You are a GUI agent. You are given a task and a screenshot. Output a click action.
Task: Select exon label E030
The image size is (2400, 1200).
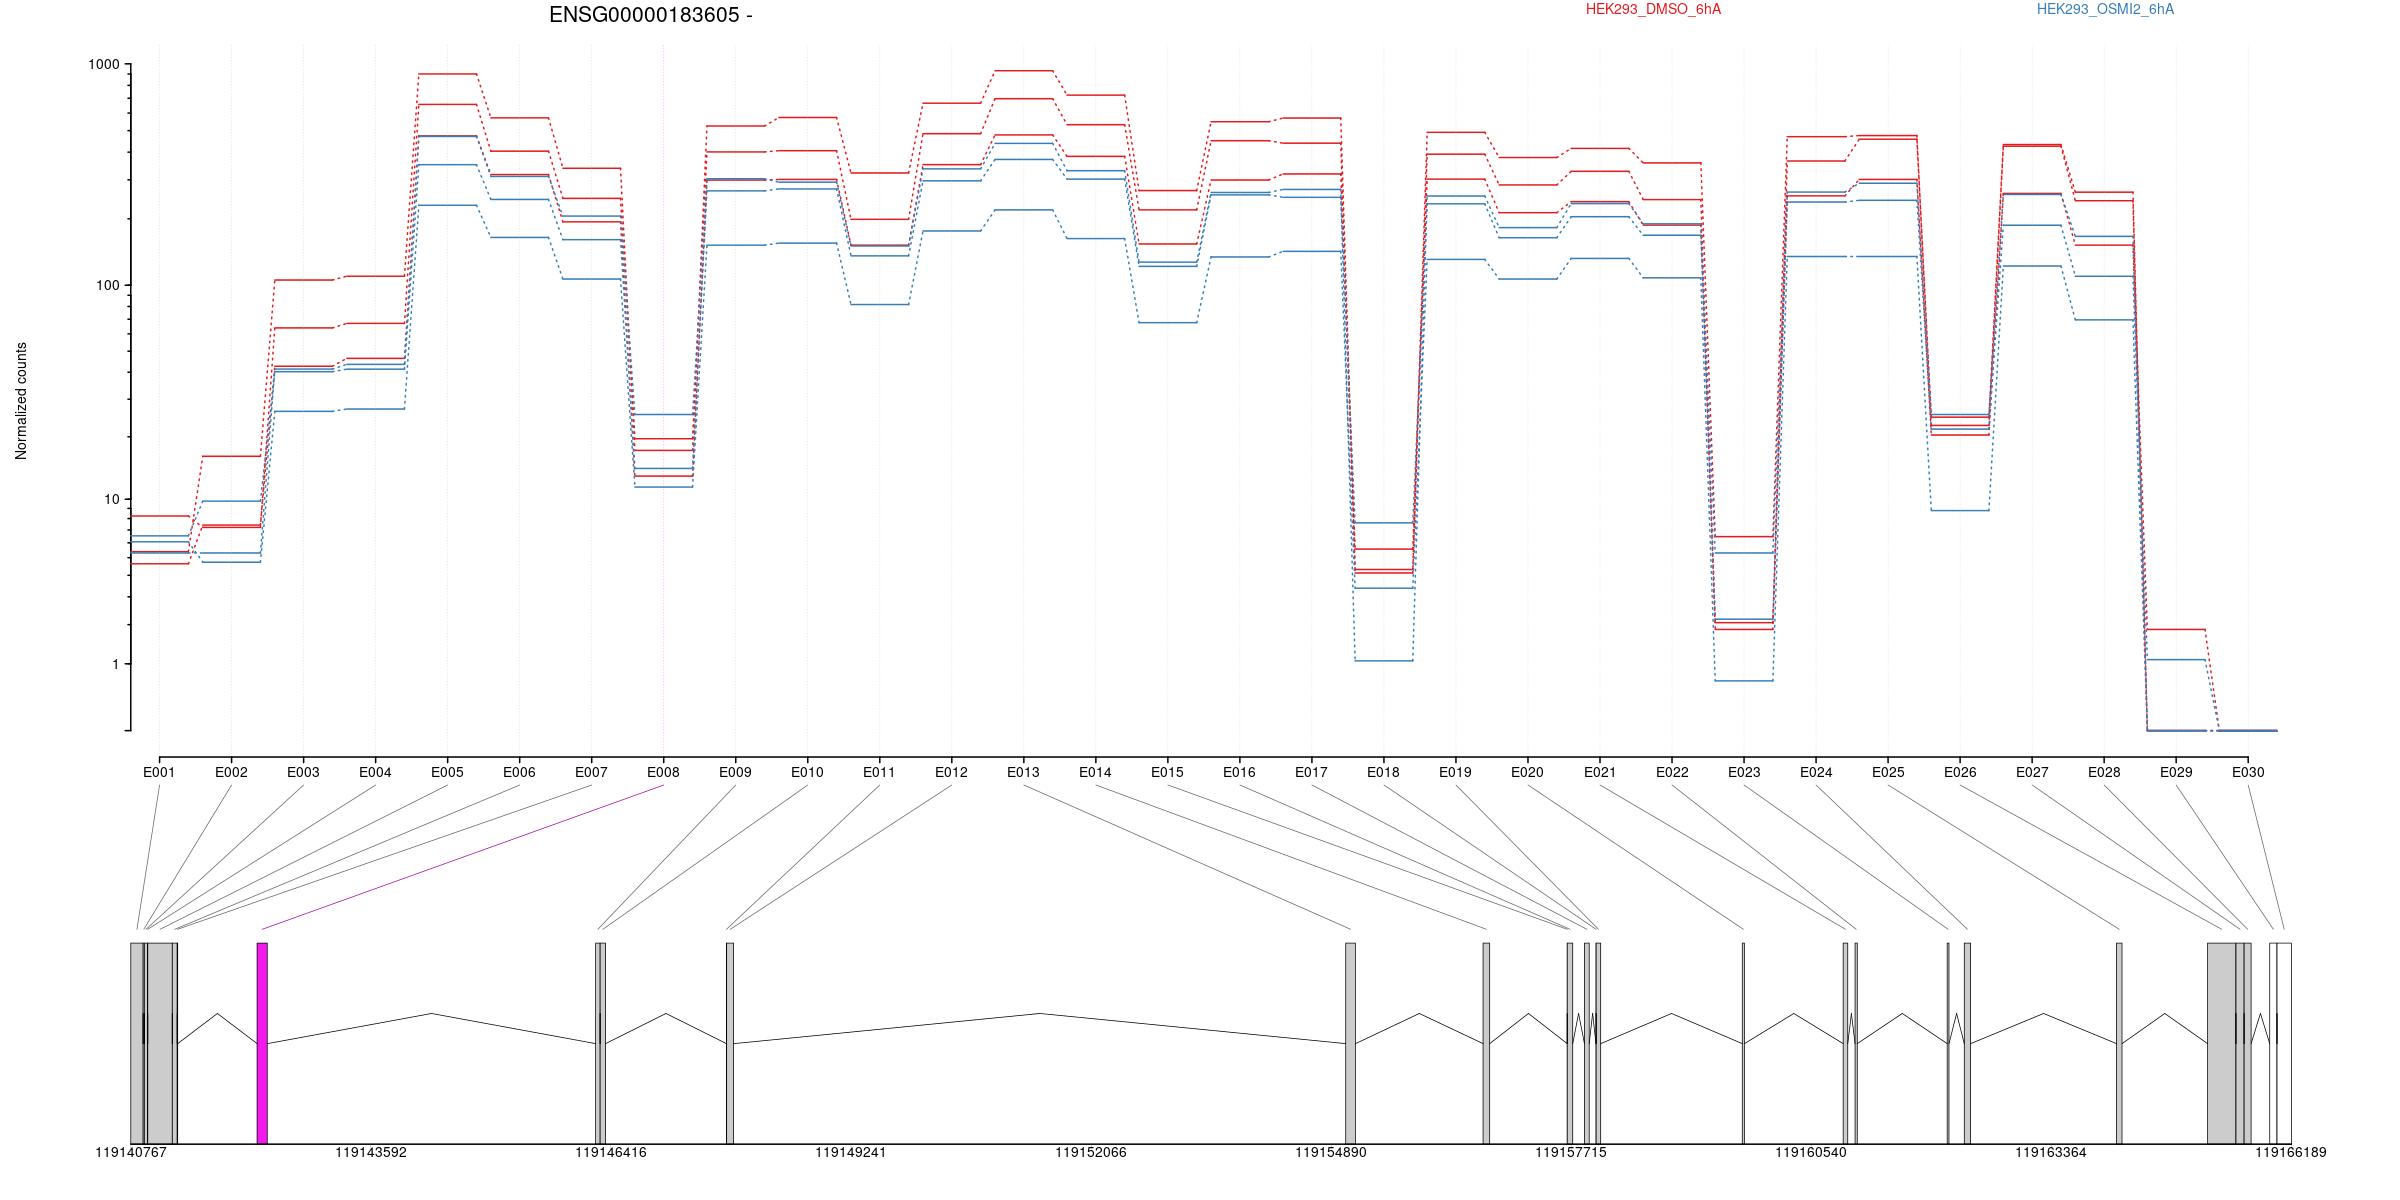2248,772
